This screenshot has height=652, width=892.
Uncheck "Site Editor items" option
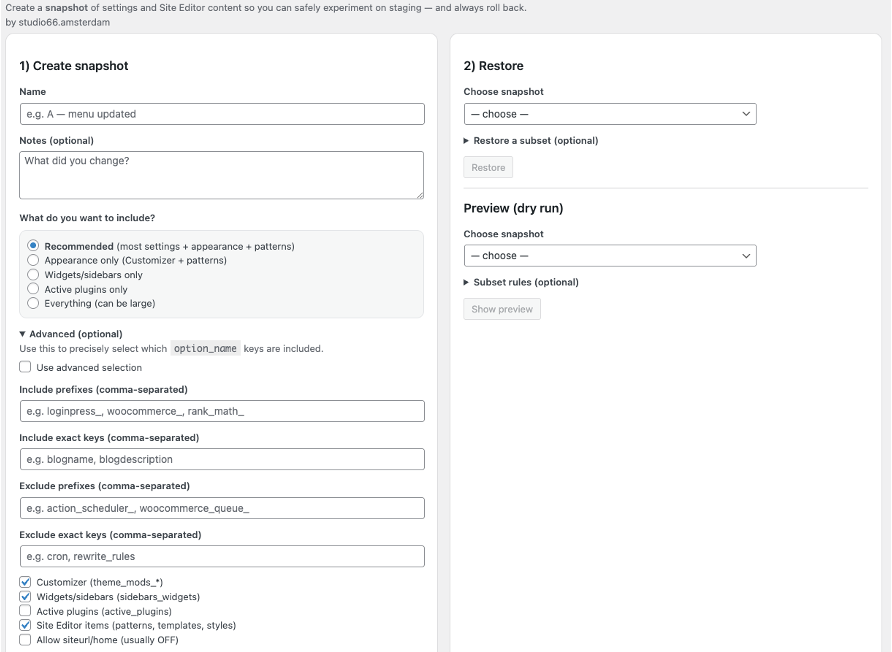tap(24, 625)
